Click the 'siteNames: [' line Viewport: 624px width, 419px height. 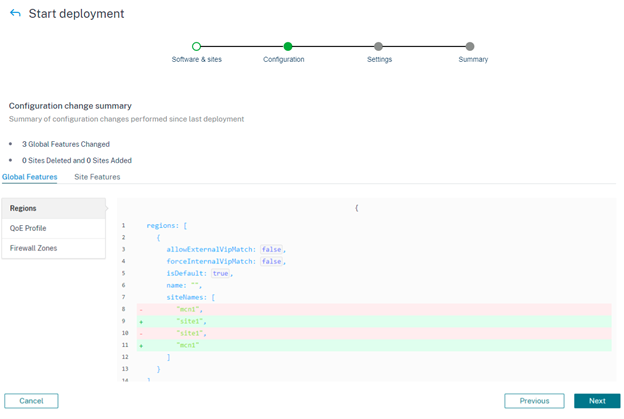click(x=191, y=297)
